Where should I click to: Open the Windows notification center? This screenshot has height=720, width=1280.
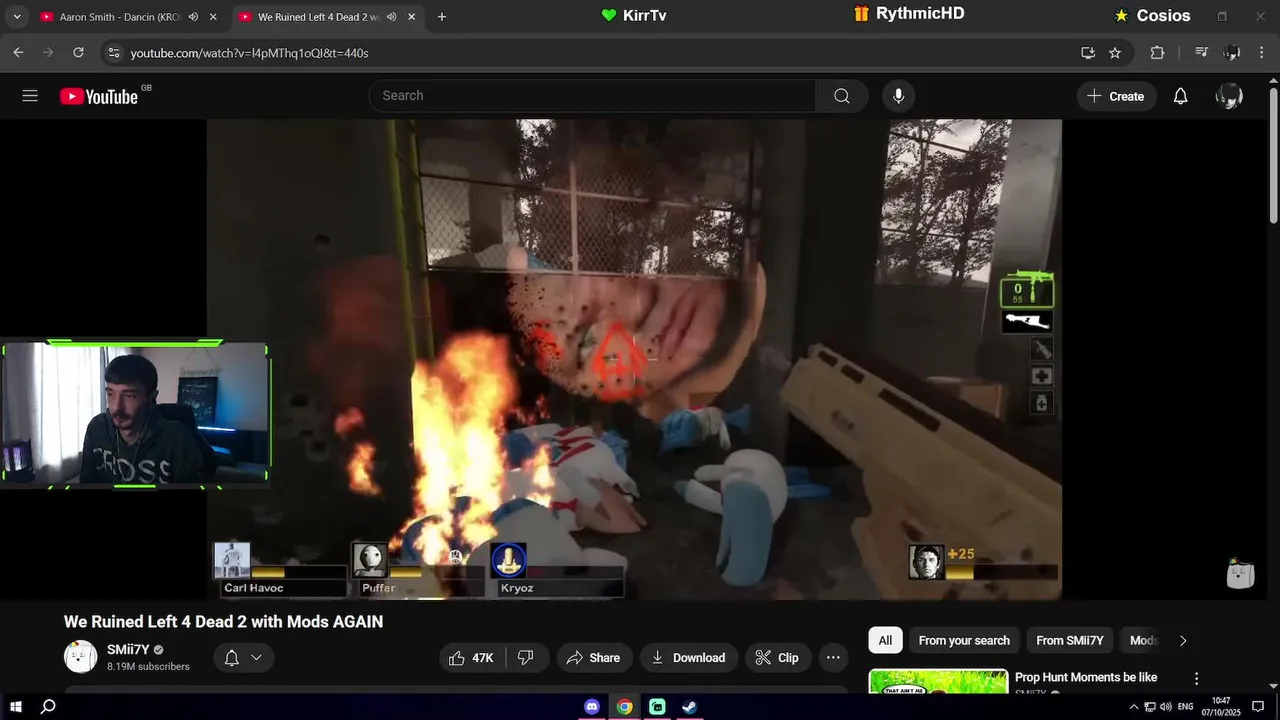(x=1258, y=707)
